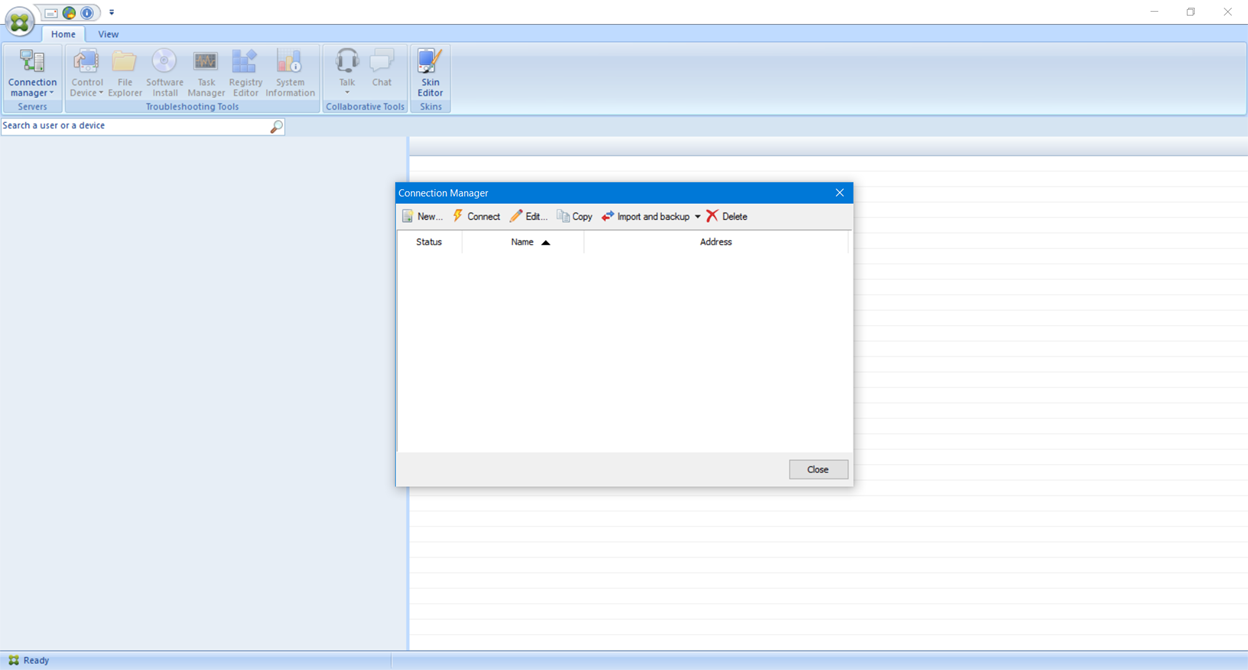Click the Close button in Connection Manager
The image size is (1248, 670).
click(x=818, y=469)
